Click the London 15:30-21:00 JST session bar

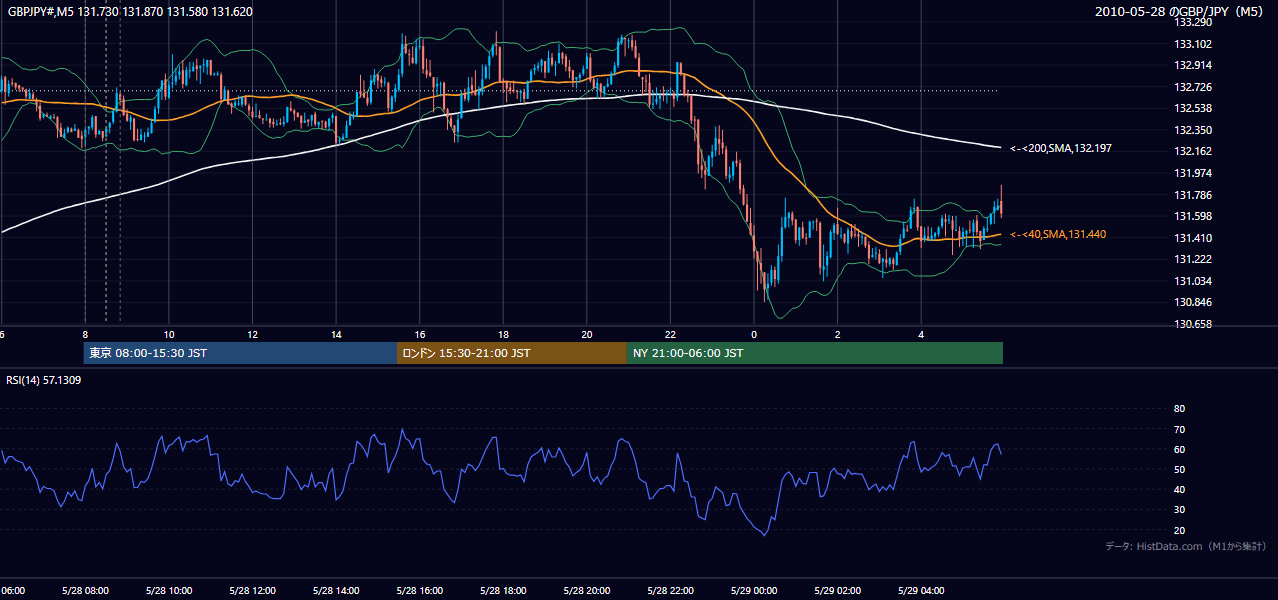(512, 353)
